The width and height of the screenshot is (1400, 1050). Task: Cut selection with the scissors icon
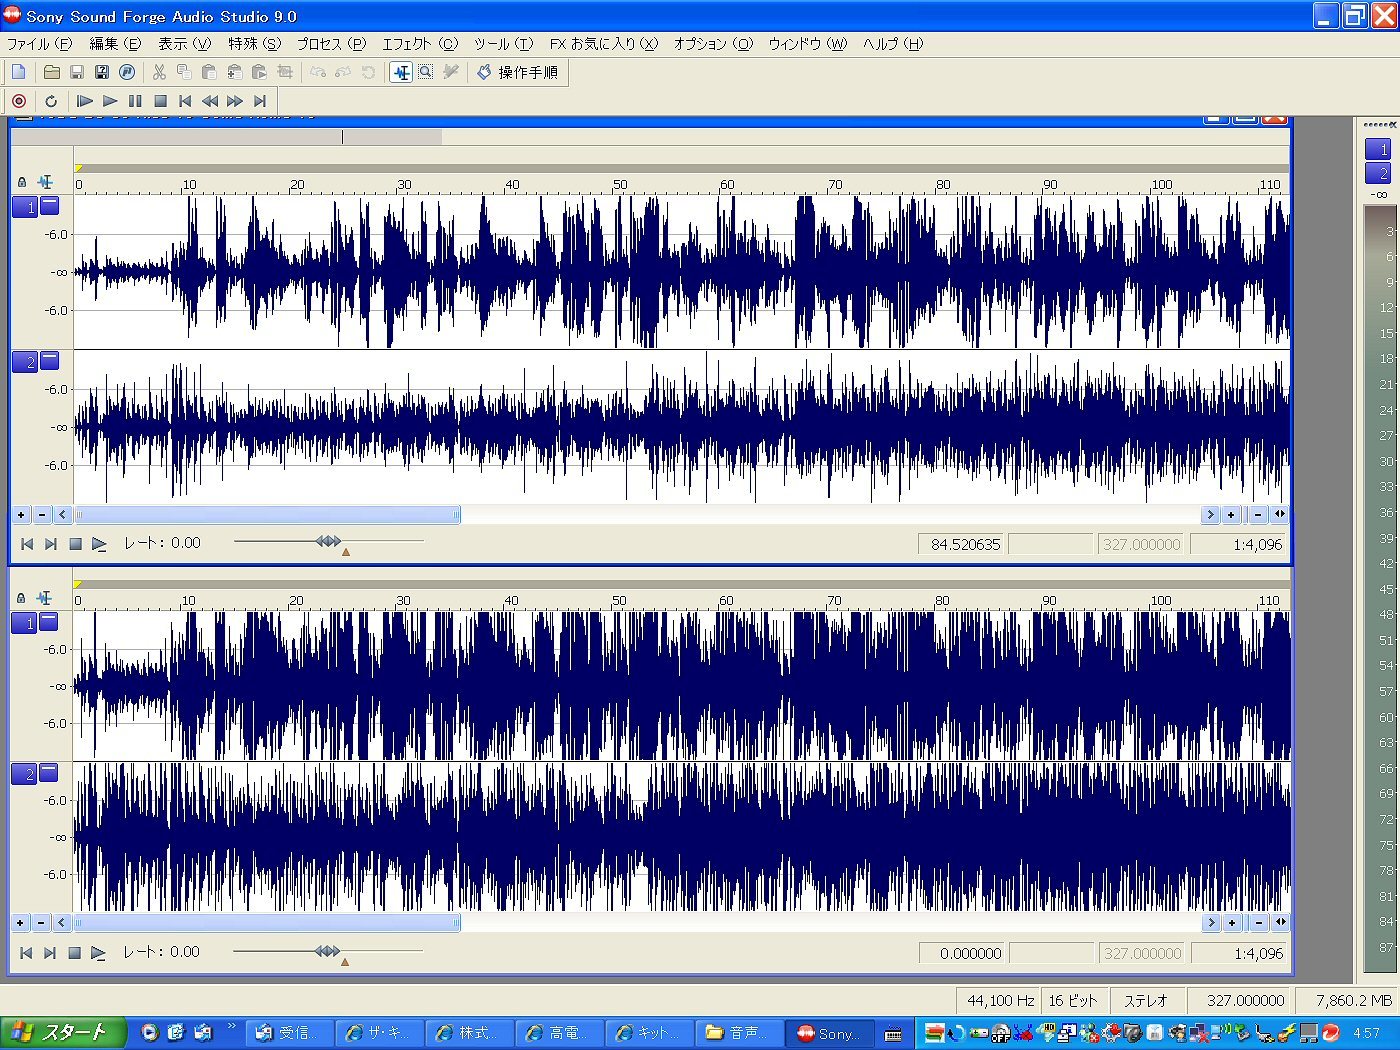click(159, 72)
